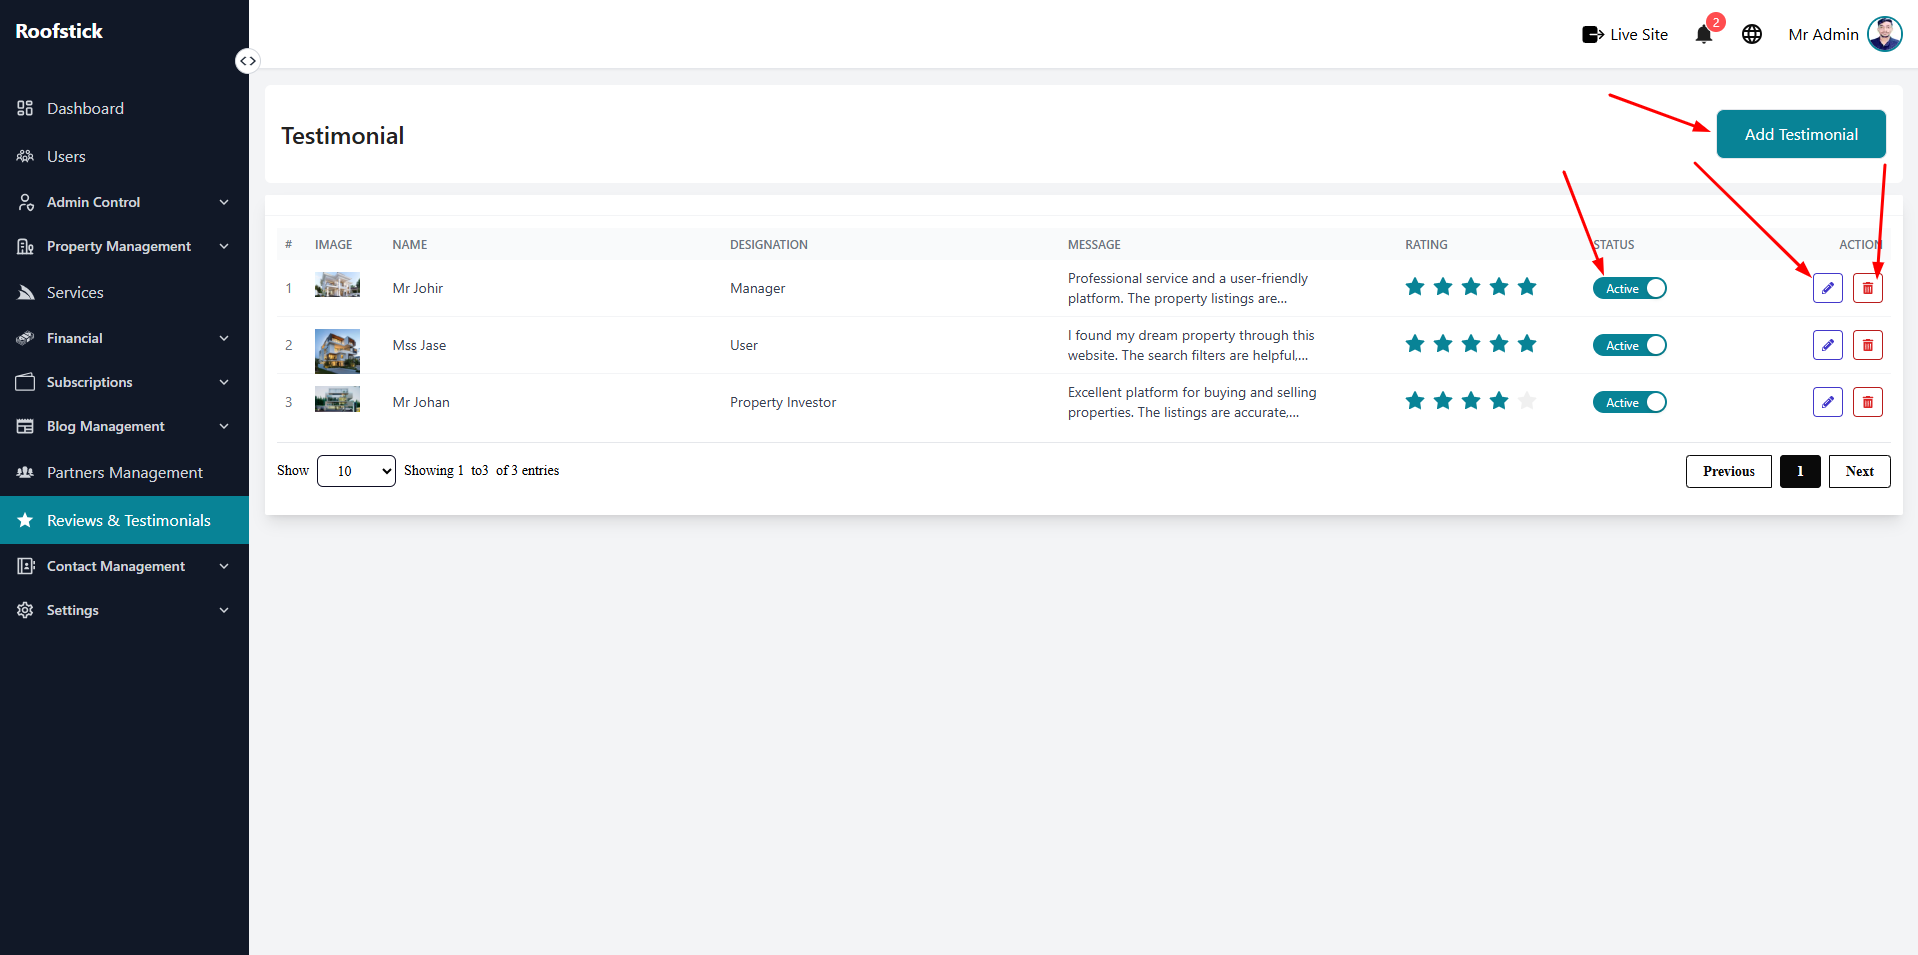This screenshot has height=955, width=1918.
Task: Delete Mr Johir's testimonial via trash icon
Action: 1867,288
